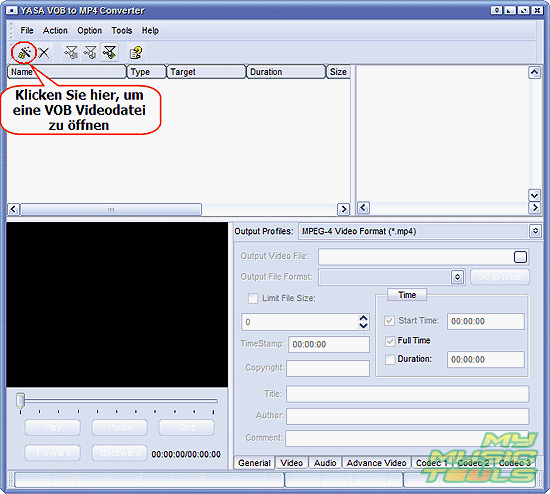This screenshot has width=550, height=494.
Task: Click the video seek slider thumb
Action: 20,401
